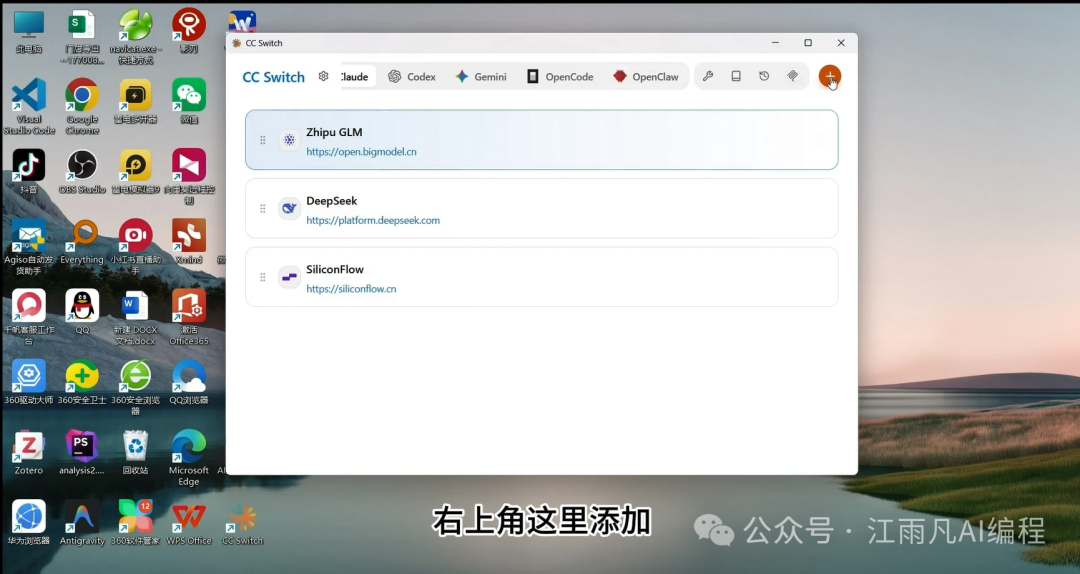Open the history clock icon in toolbar
Viewport: 1080px width, 574px height.
coord(764,76)
